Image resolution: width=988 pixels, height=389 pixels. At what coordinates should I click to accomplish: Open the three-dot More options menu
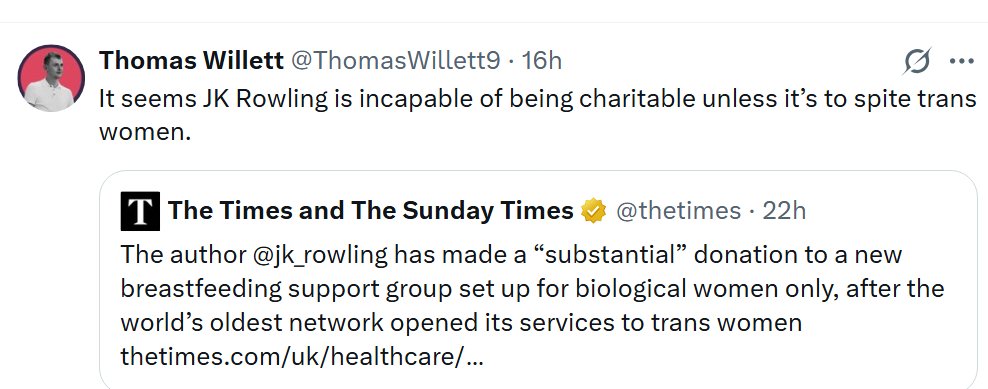coord(962,61)
